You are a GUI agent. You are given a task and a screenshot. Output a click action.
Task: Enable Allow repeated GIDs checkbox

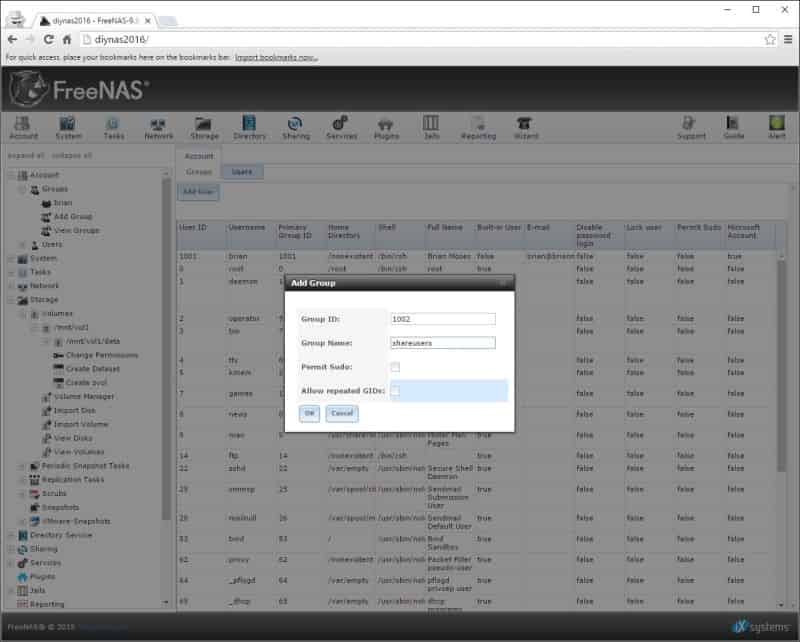395,391
